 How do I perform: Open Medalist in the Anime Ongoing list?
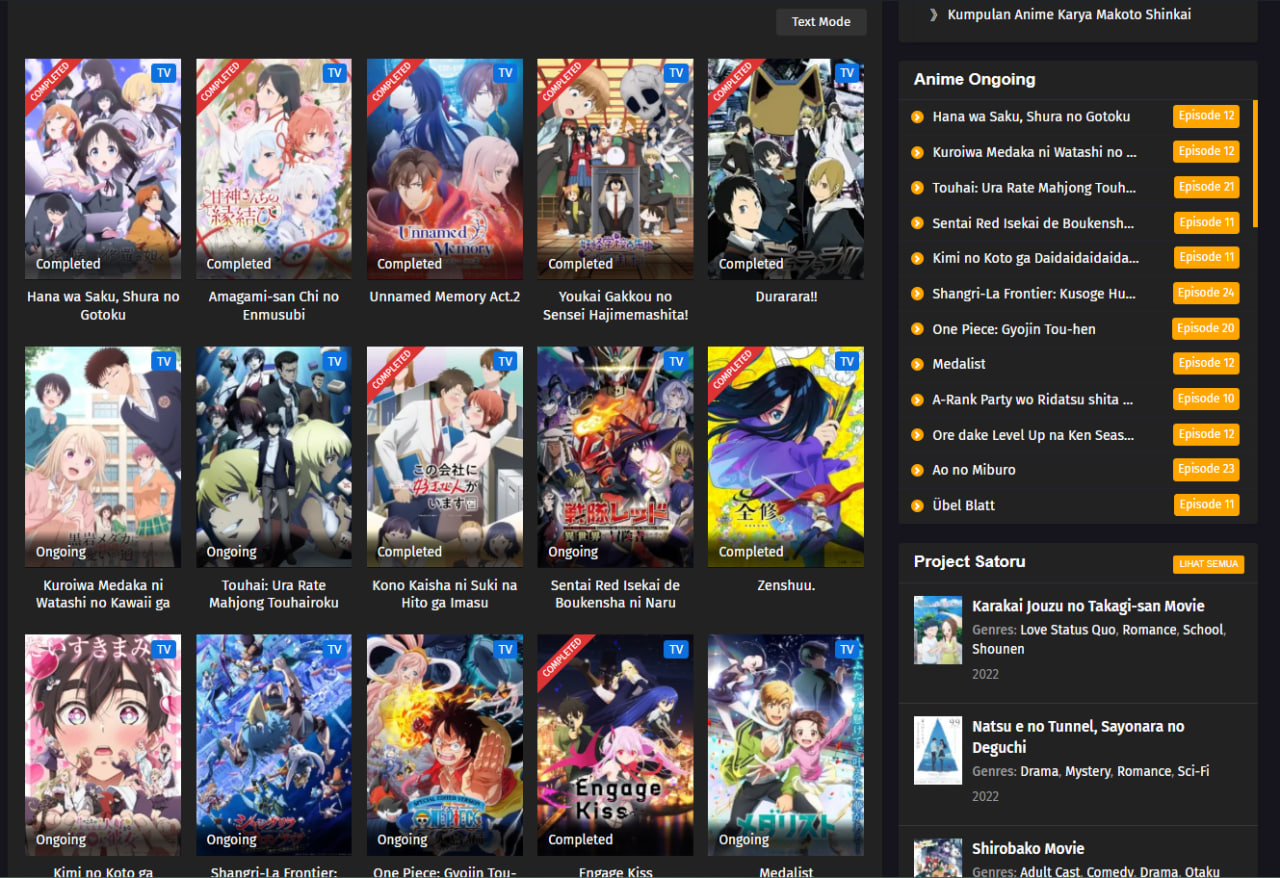coord(959,364)
